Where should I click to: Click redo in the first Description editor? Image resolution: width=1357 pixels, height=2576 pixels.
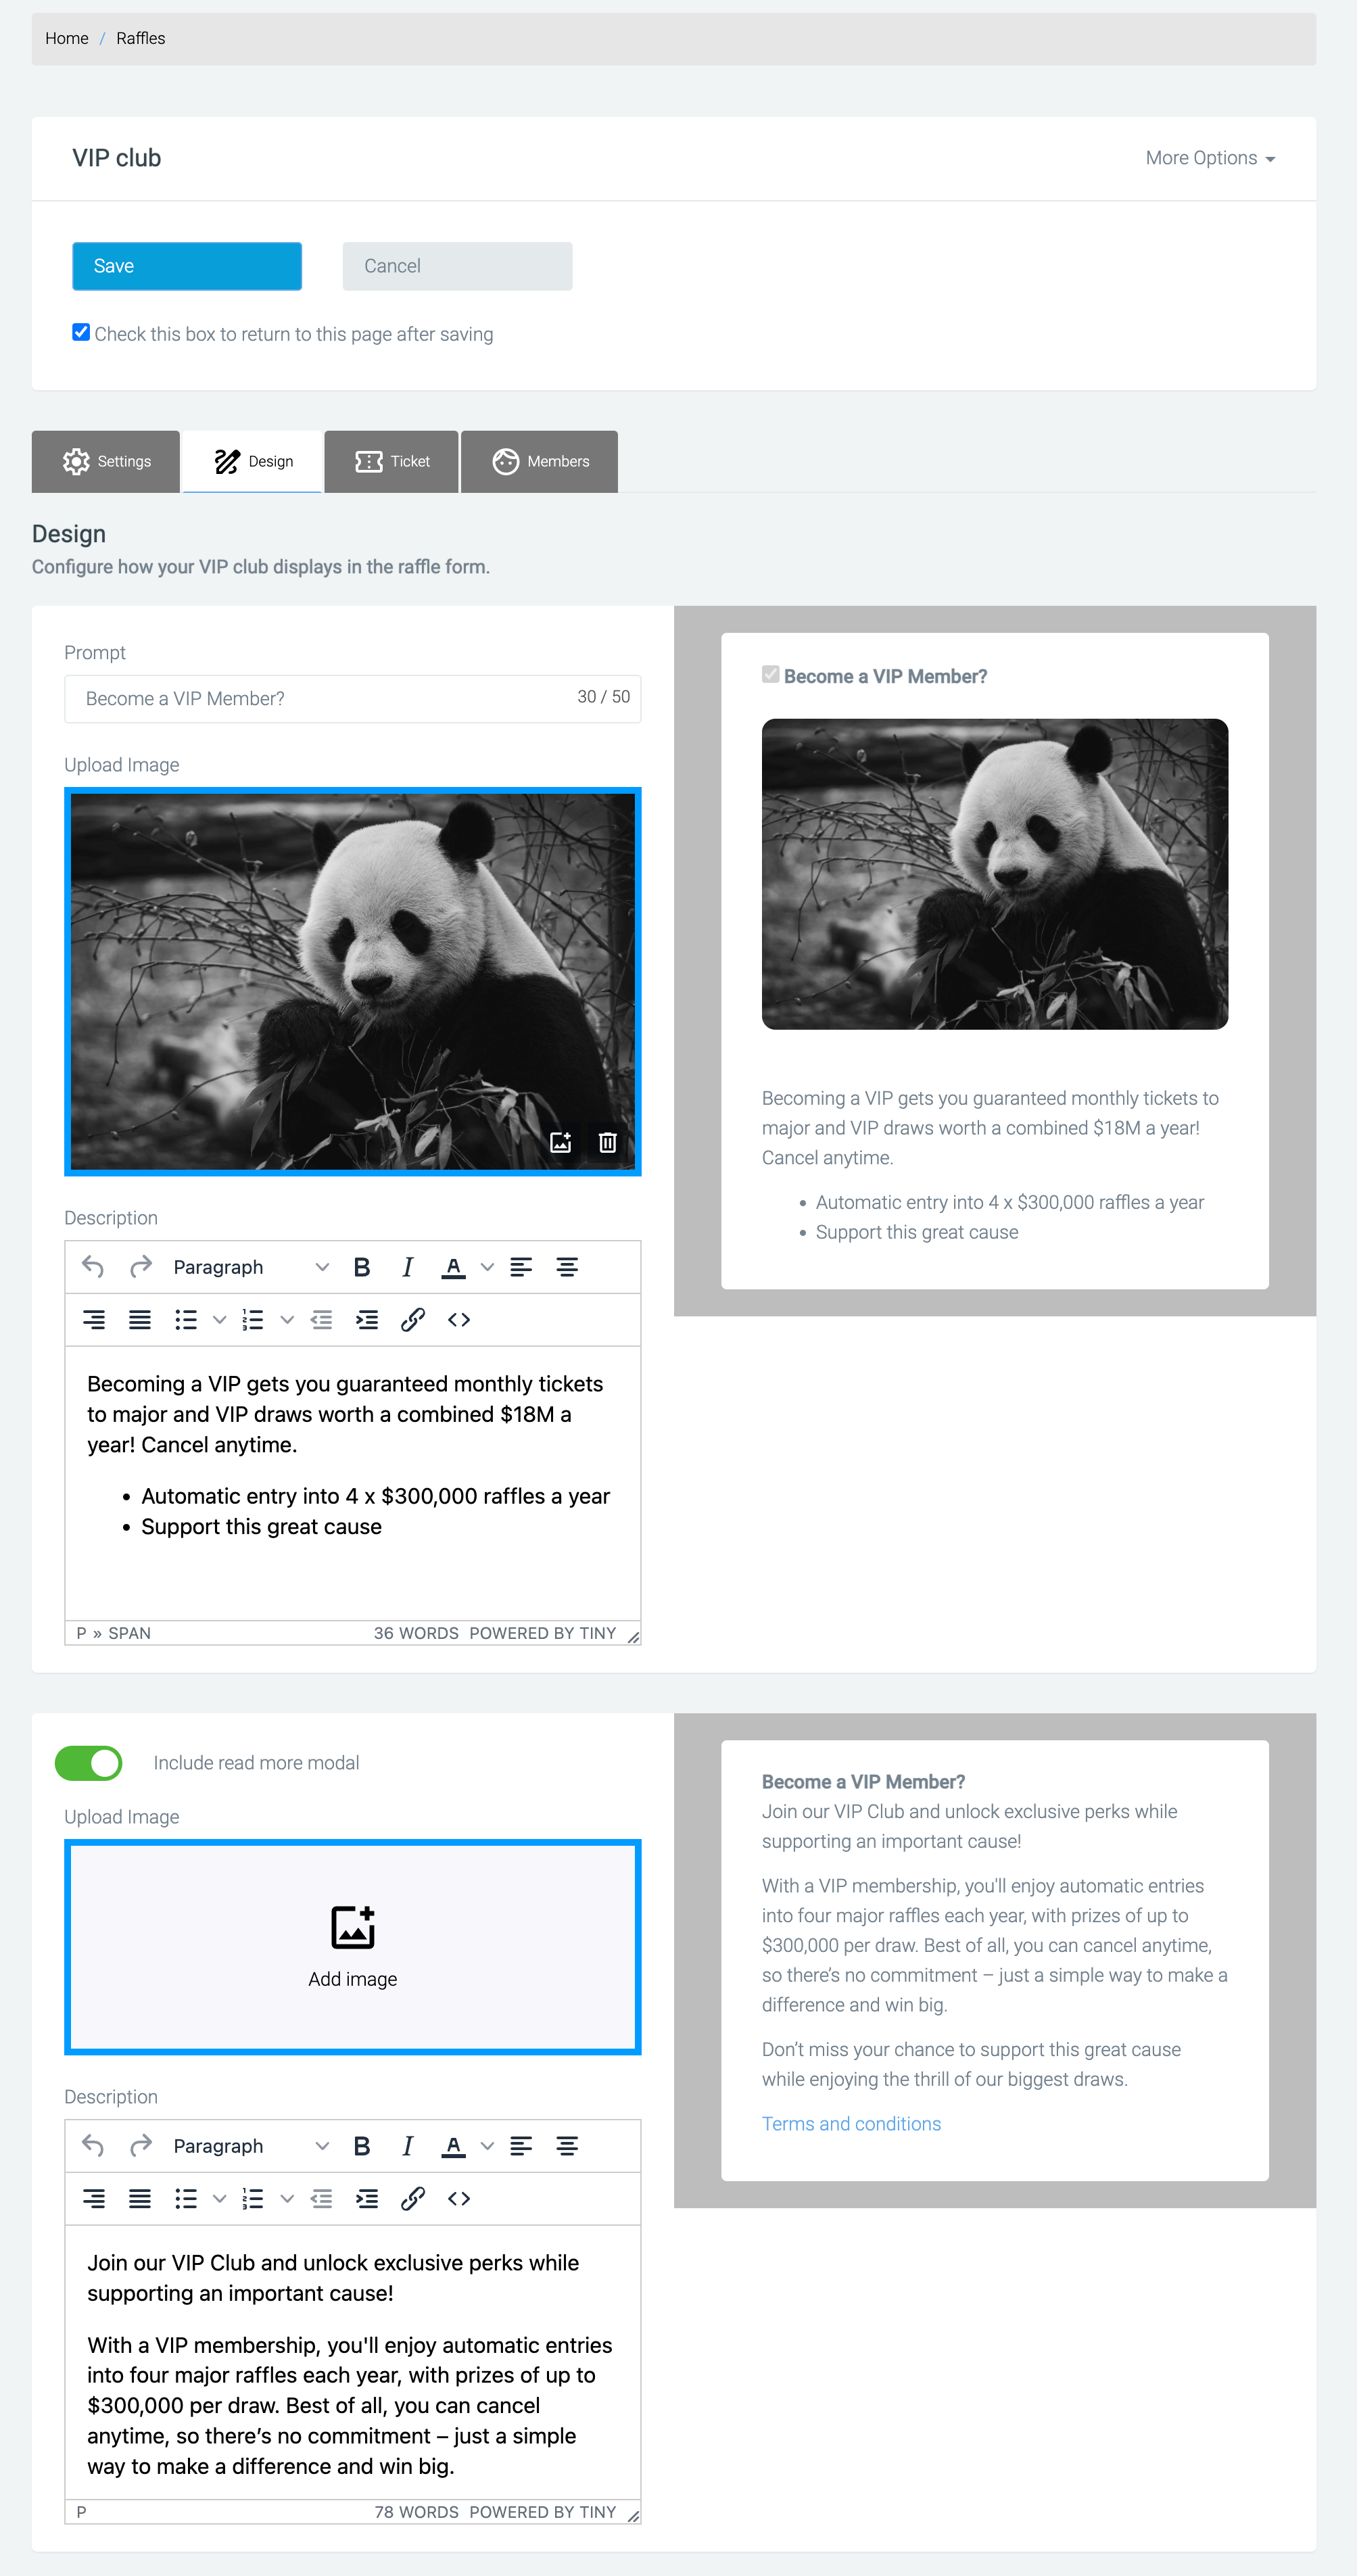tap(140, 1267)
